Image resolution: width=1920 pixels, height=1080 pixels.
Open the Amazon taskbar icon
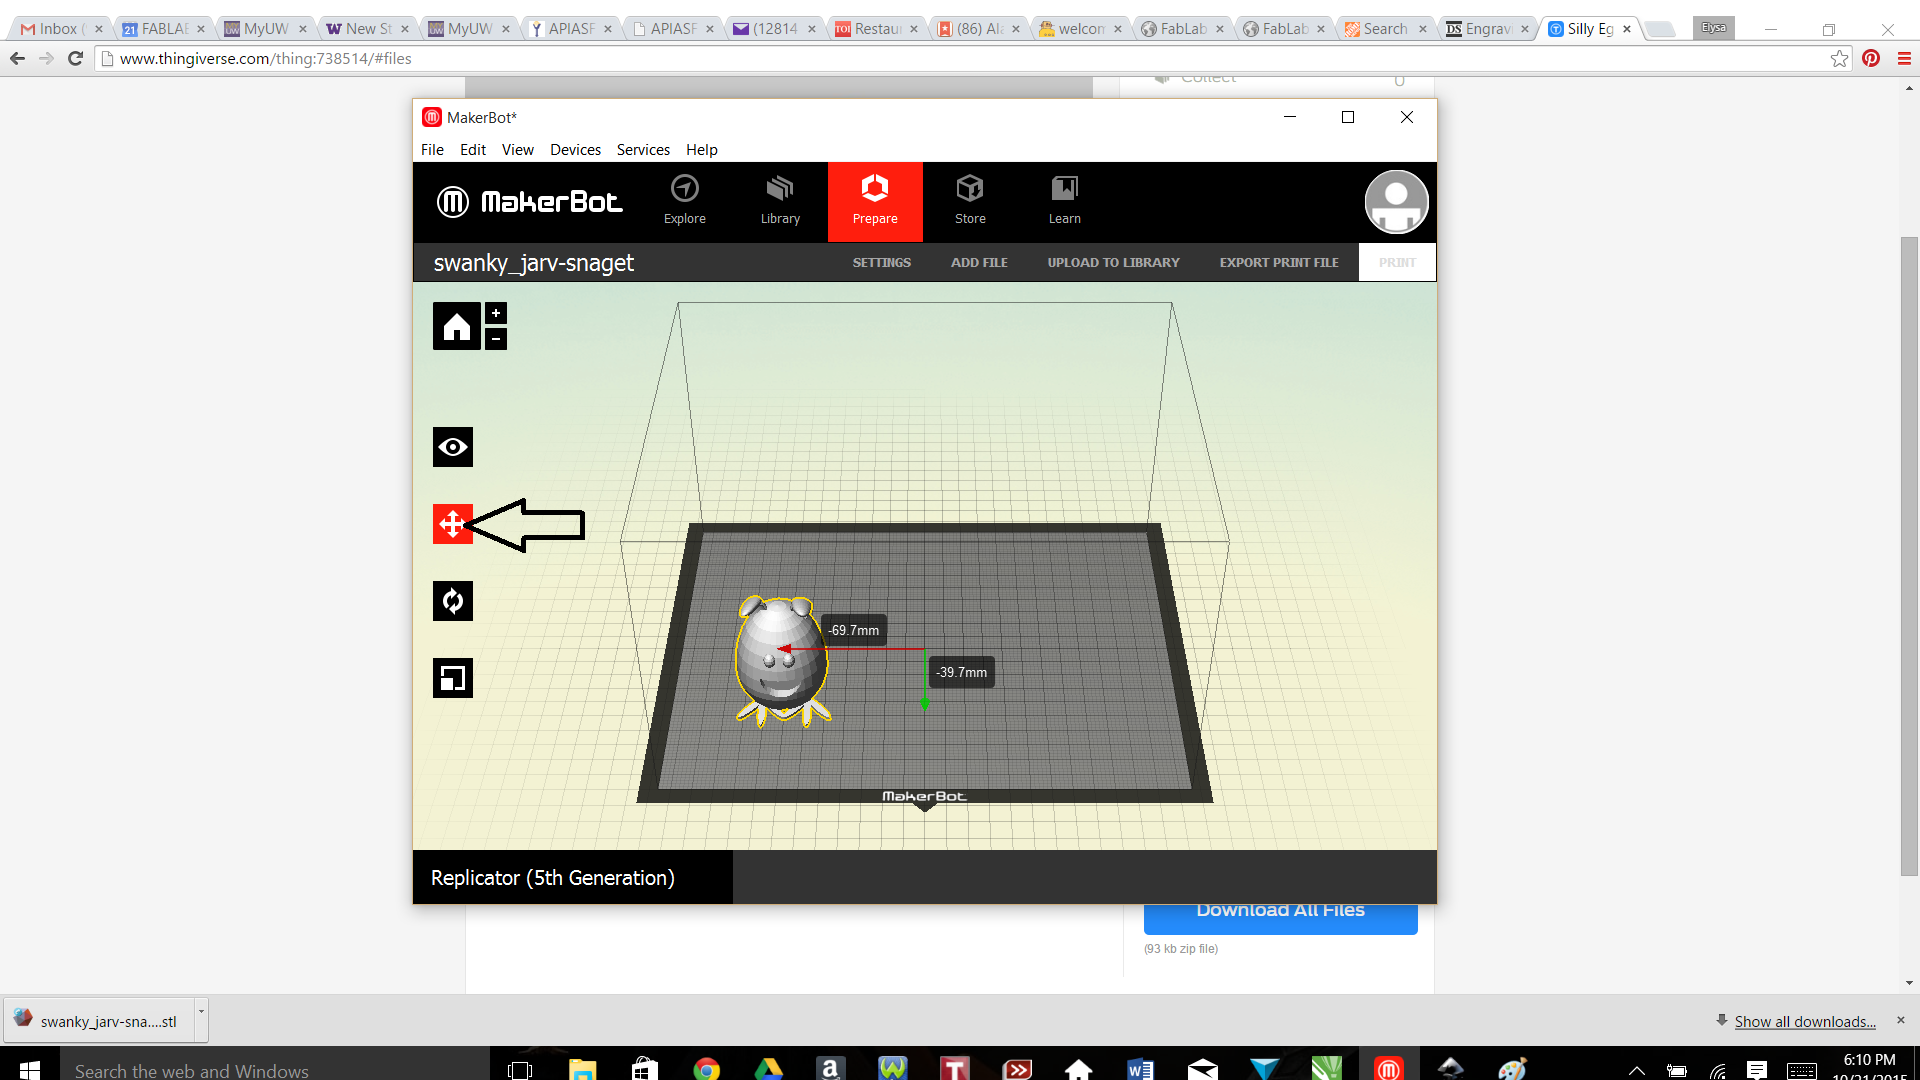(830, 1069)
